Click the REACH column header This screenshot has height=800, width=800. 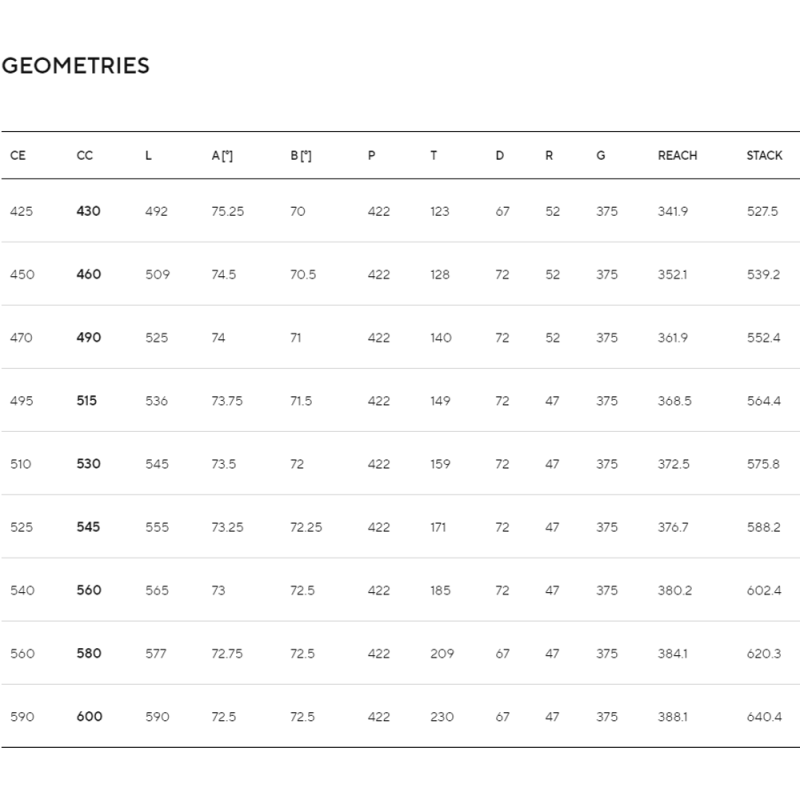point(677,156)
